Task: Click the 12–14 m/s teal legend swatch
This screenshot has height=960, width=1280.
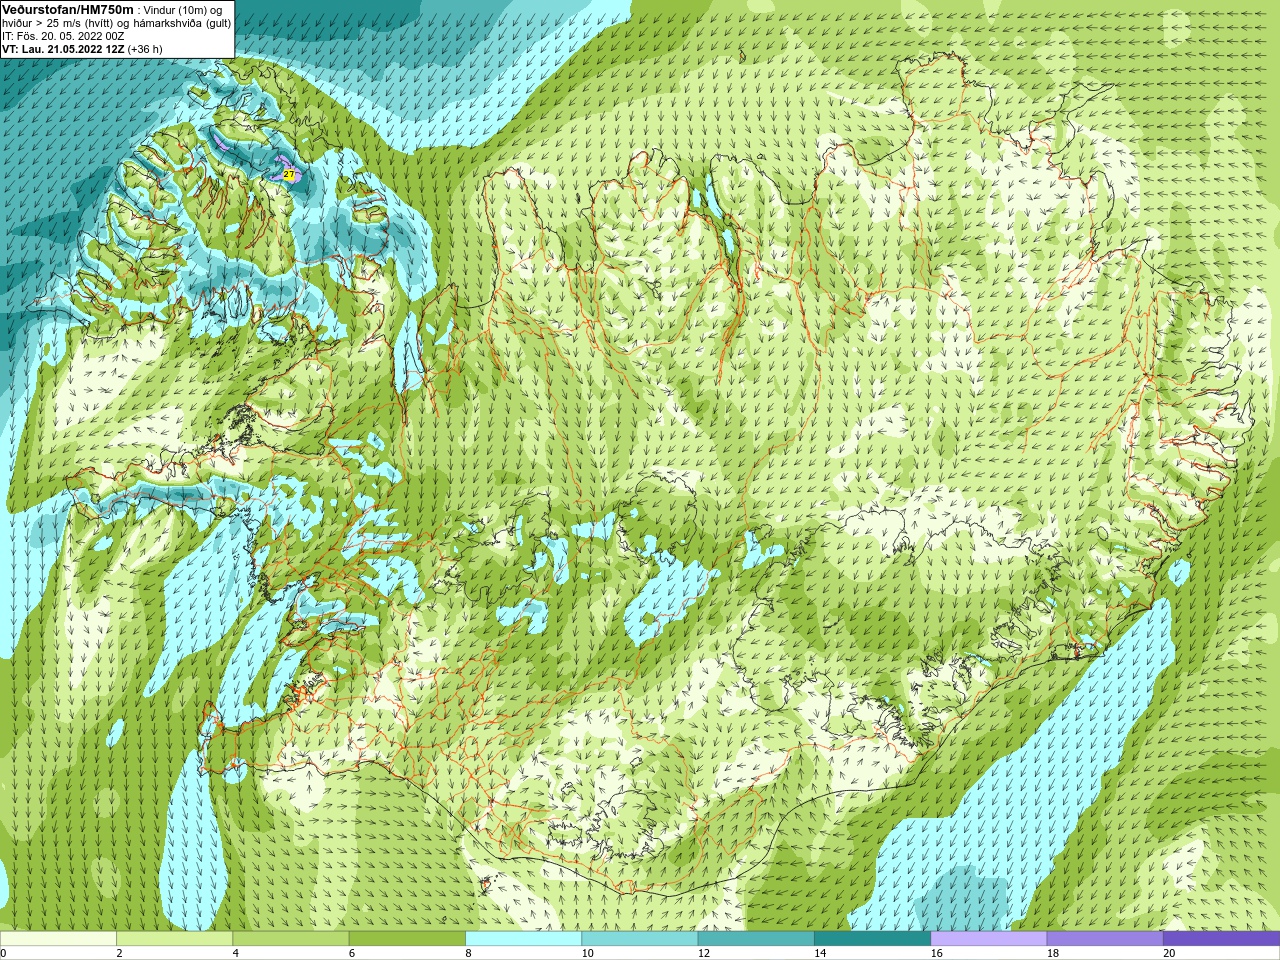Action: click(x=756, y=939)
